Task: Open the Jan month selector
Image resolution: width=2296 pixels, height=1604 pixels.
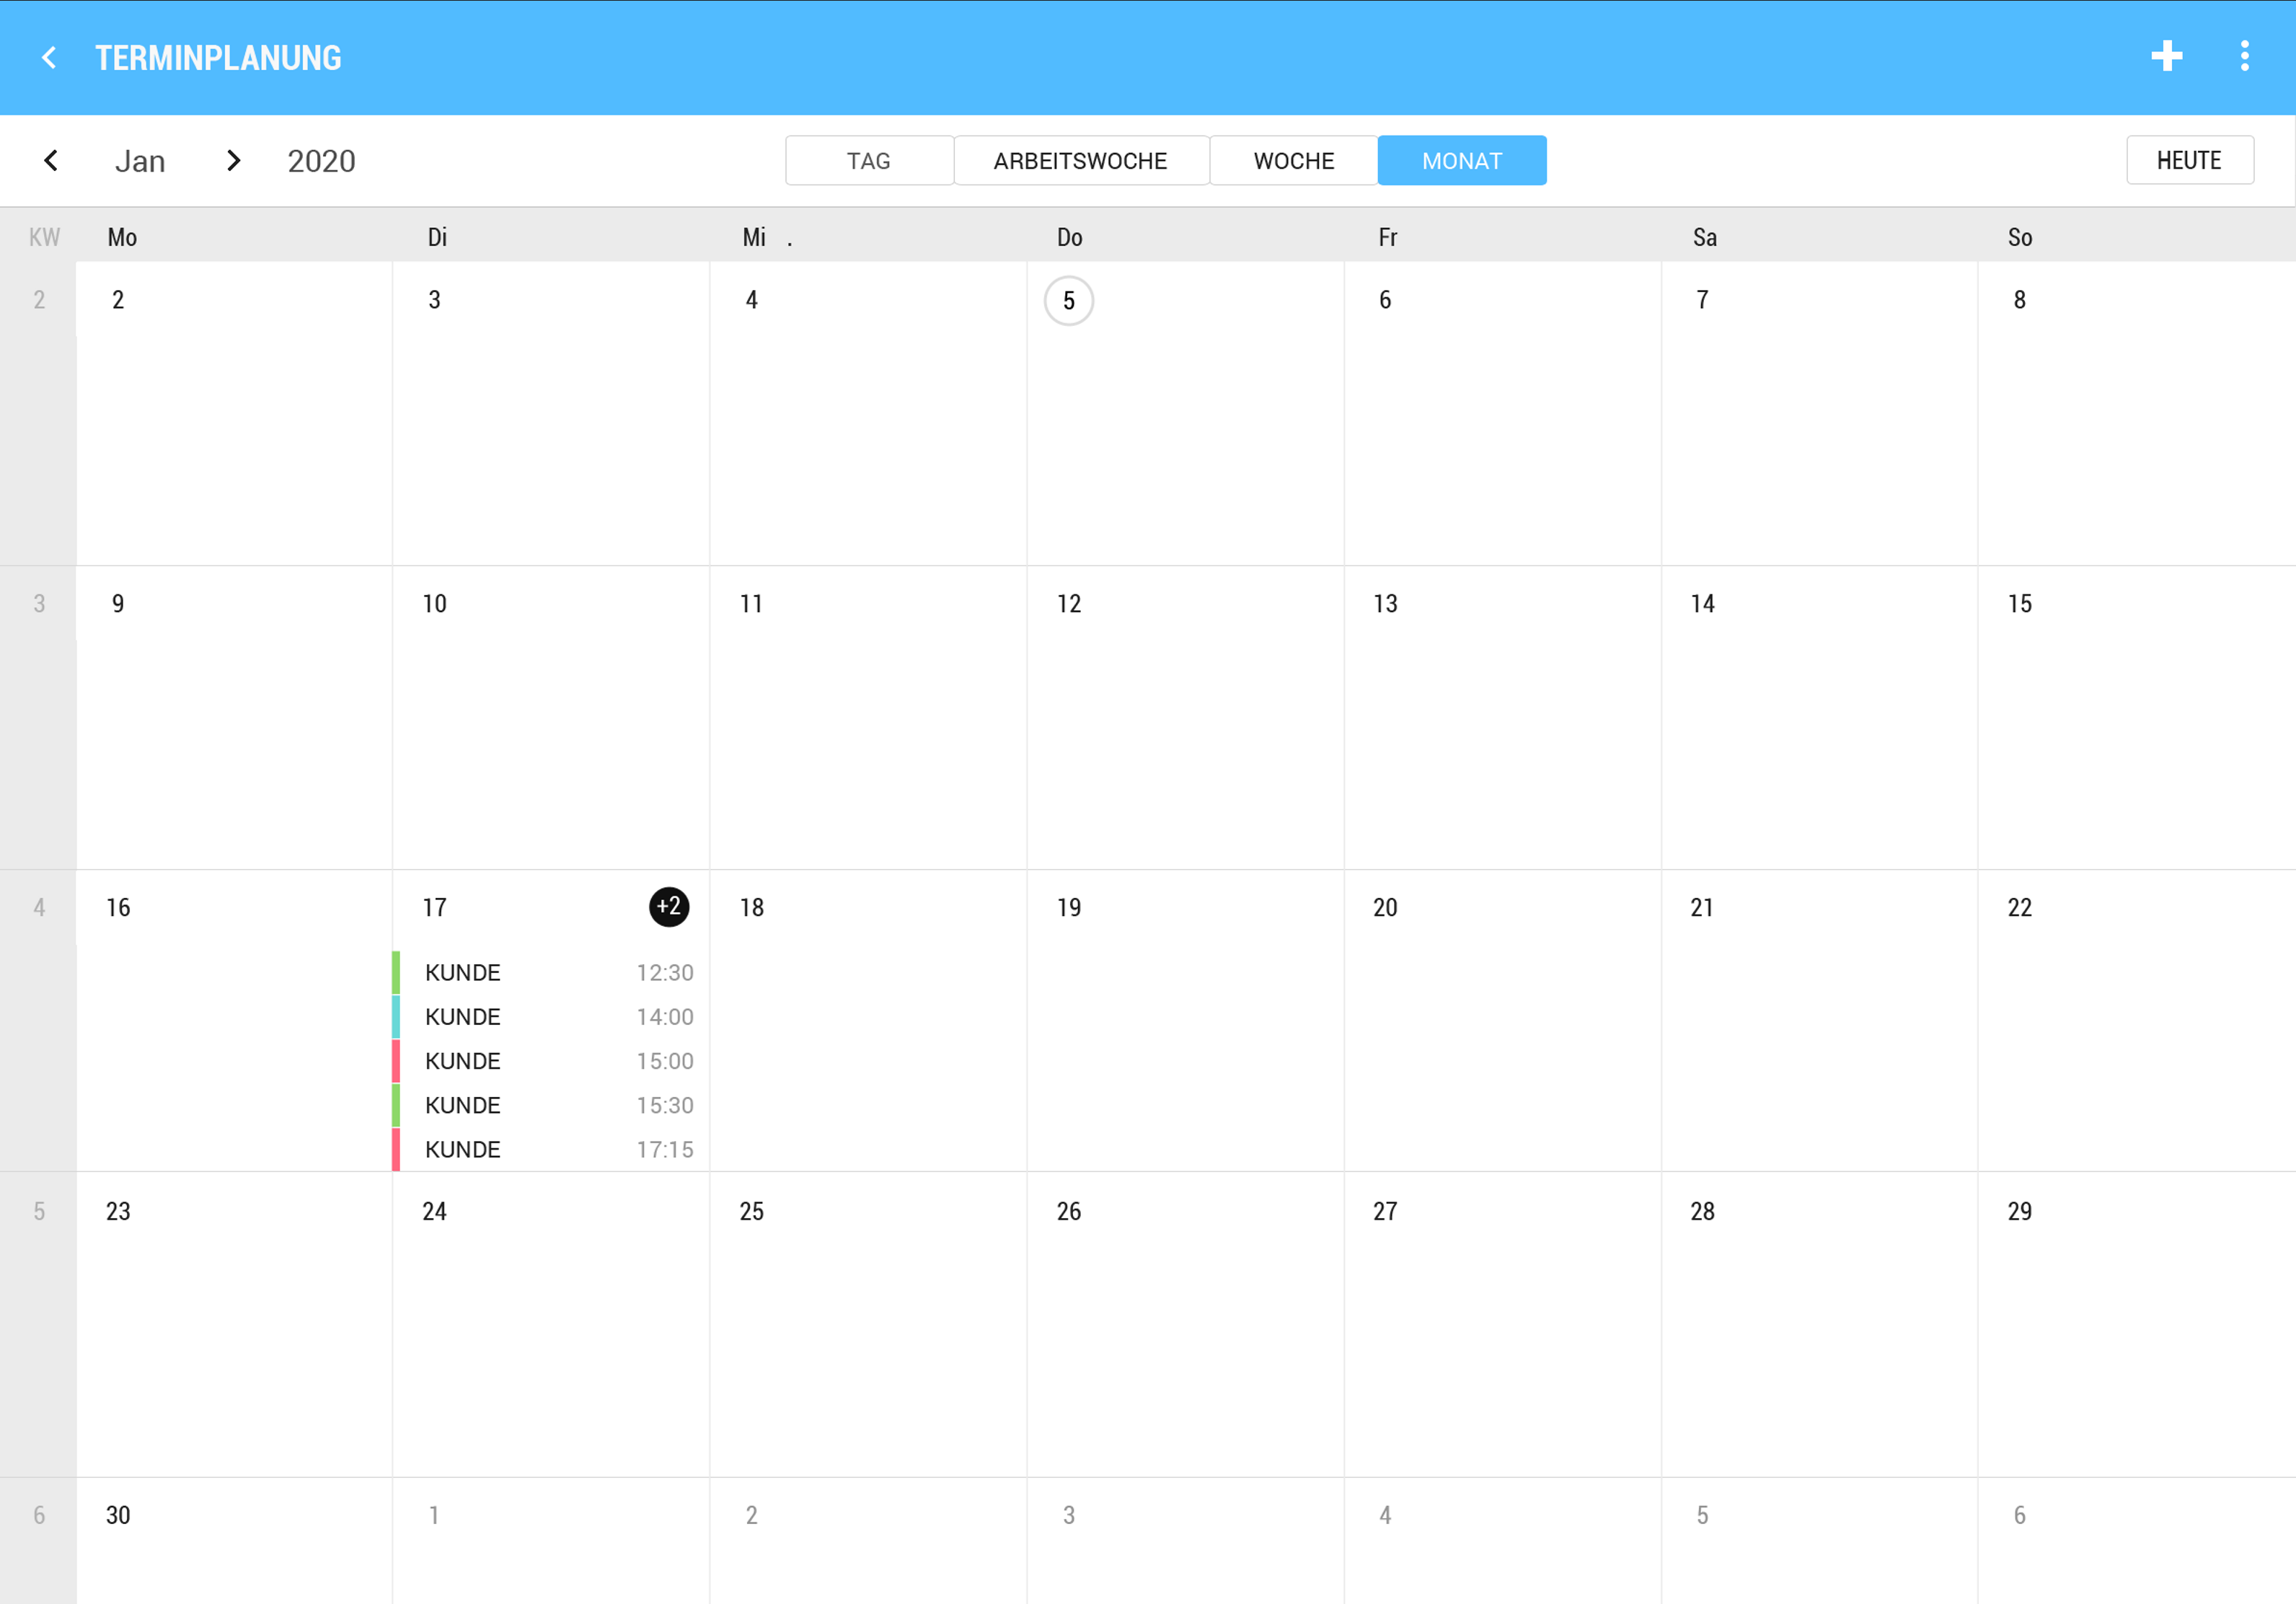Action: click(140, 161)
